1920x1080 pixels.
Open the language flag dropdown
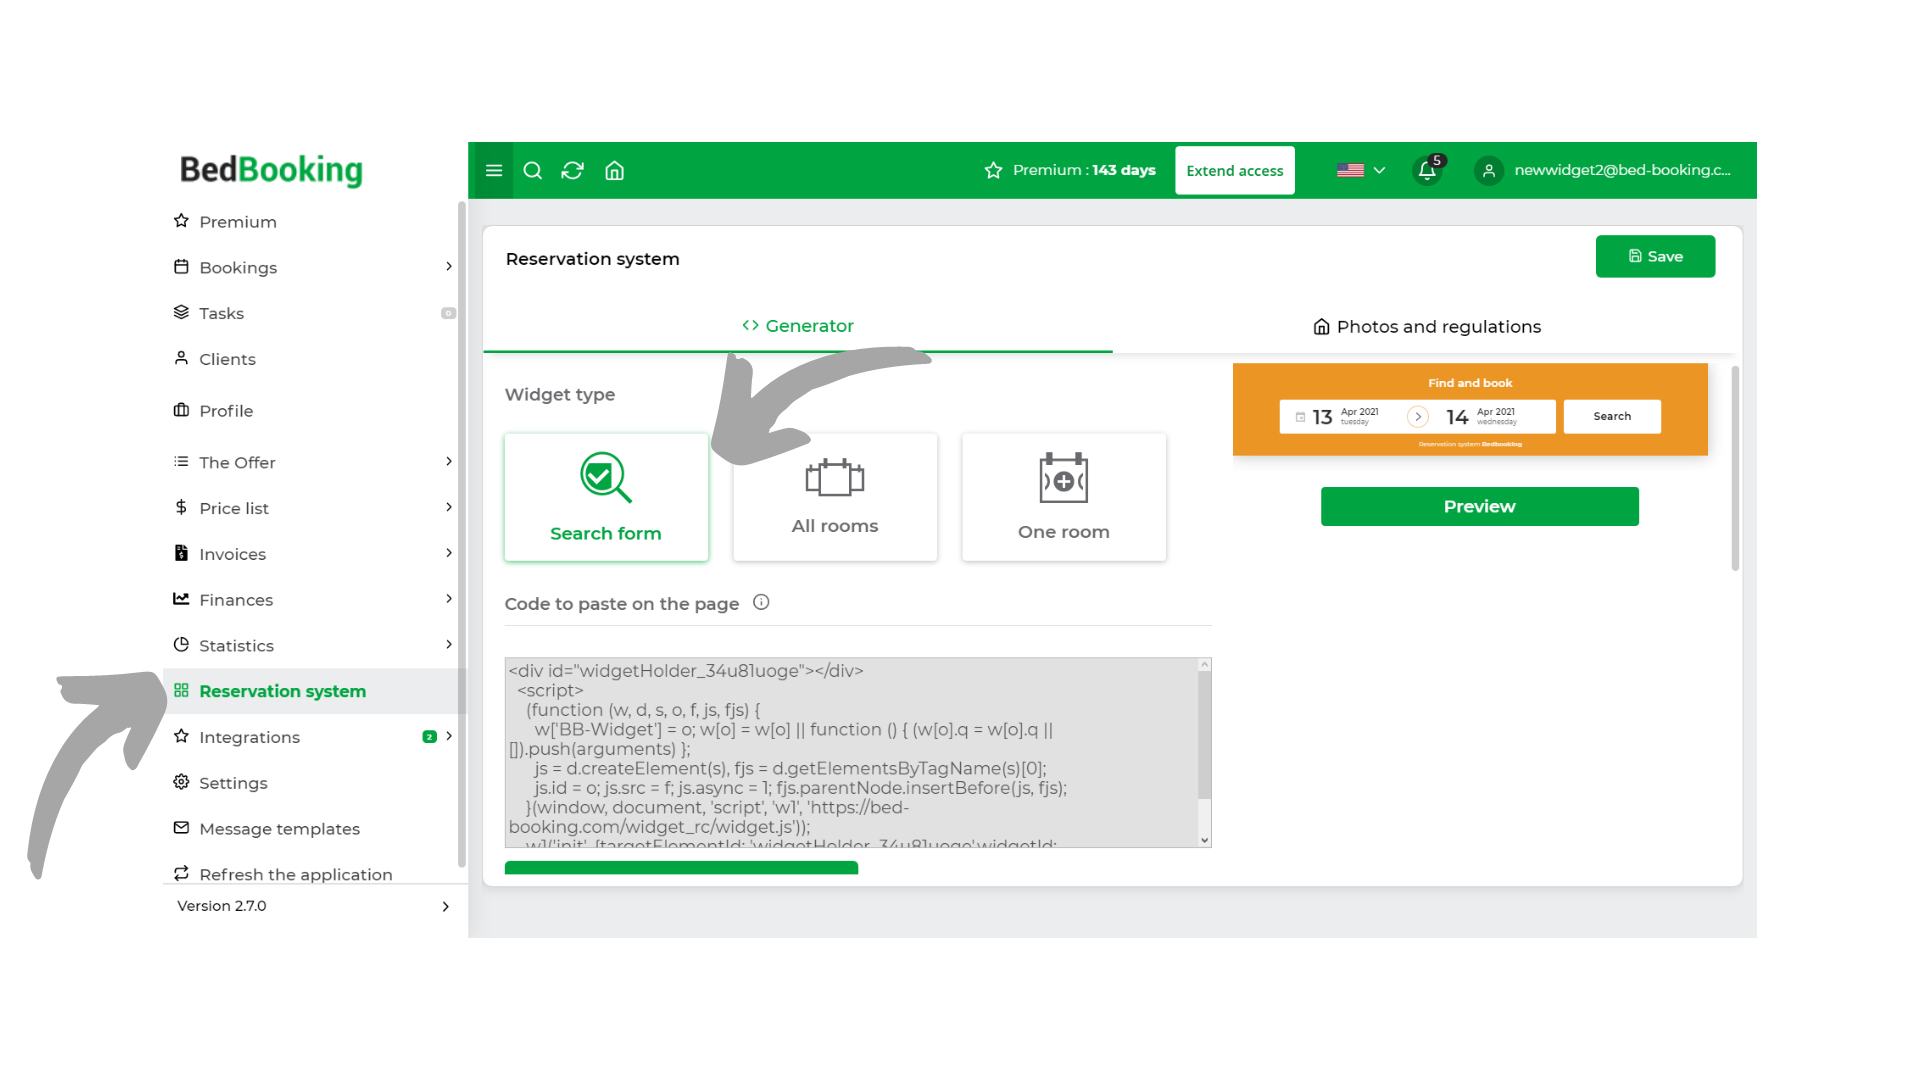tap(1361, 171)
